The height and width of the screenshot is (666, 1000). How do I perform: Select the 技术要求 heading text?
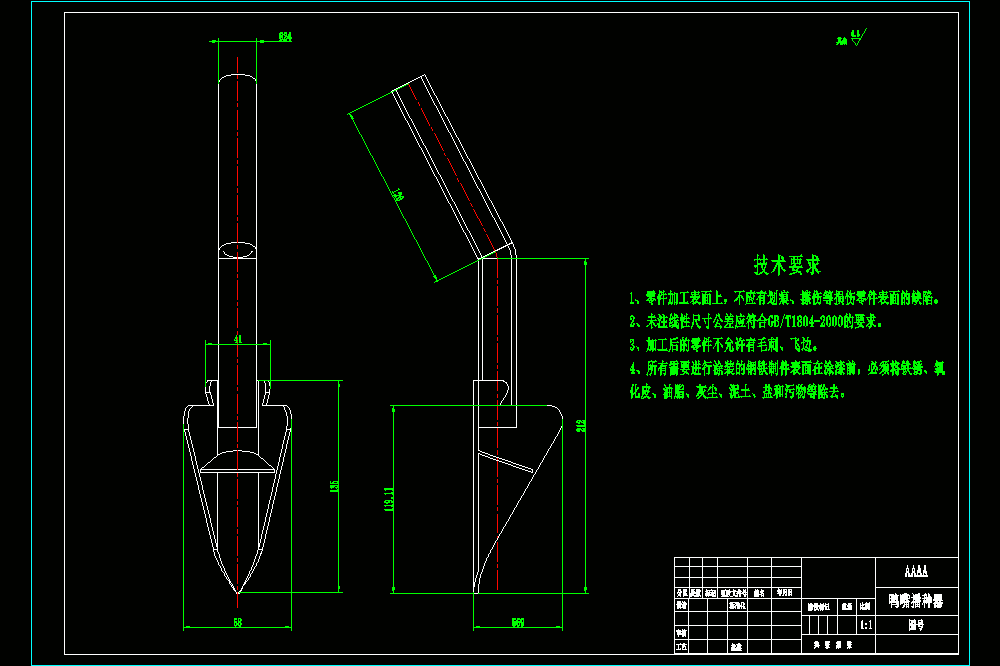tap(787, 265)
